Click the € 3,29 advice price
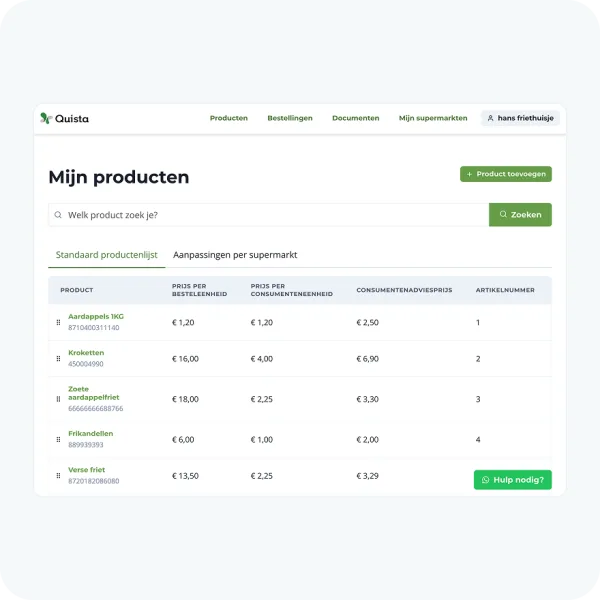 click(367, 476)
